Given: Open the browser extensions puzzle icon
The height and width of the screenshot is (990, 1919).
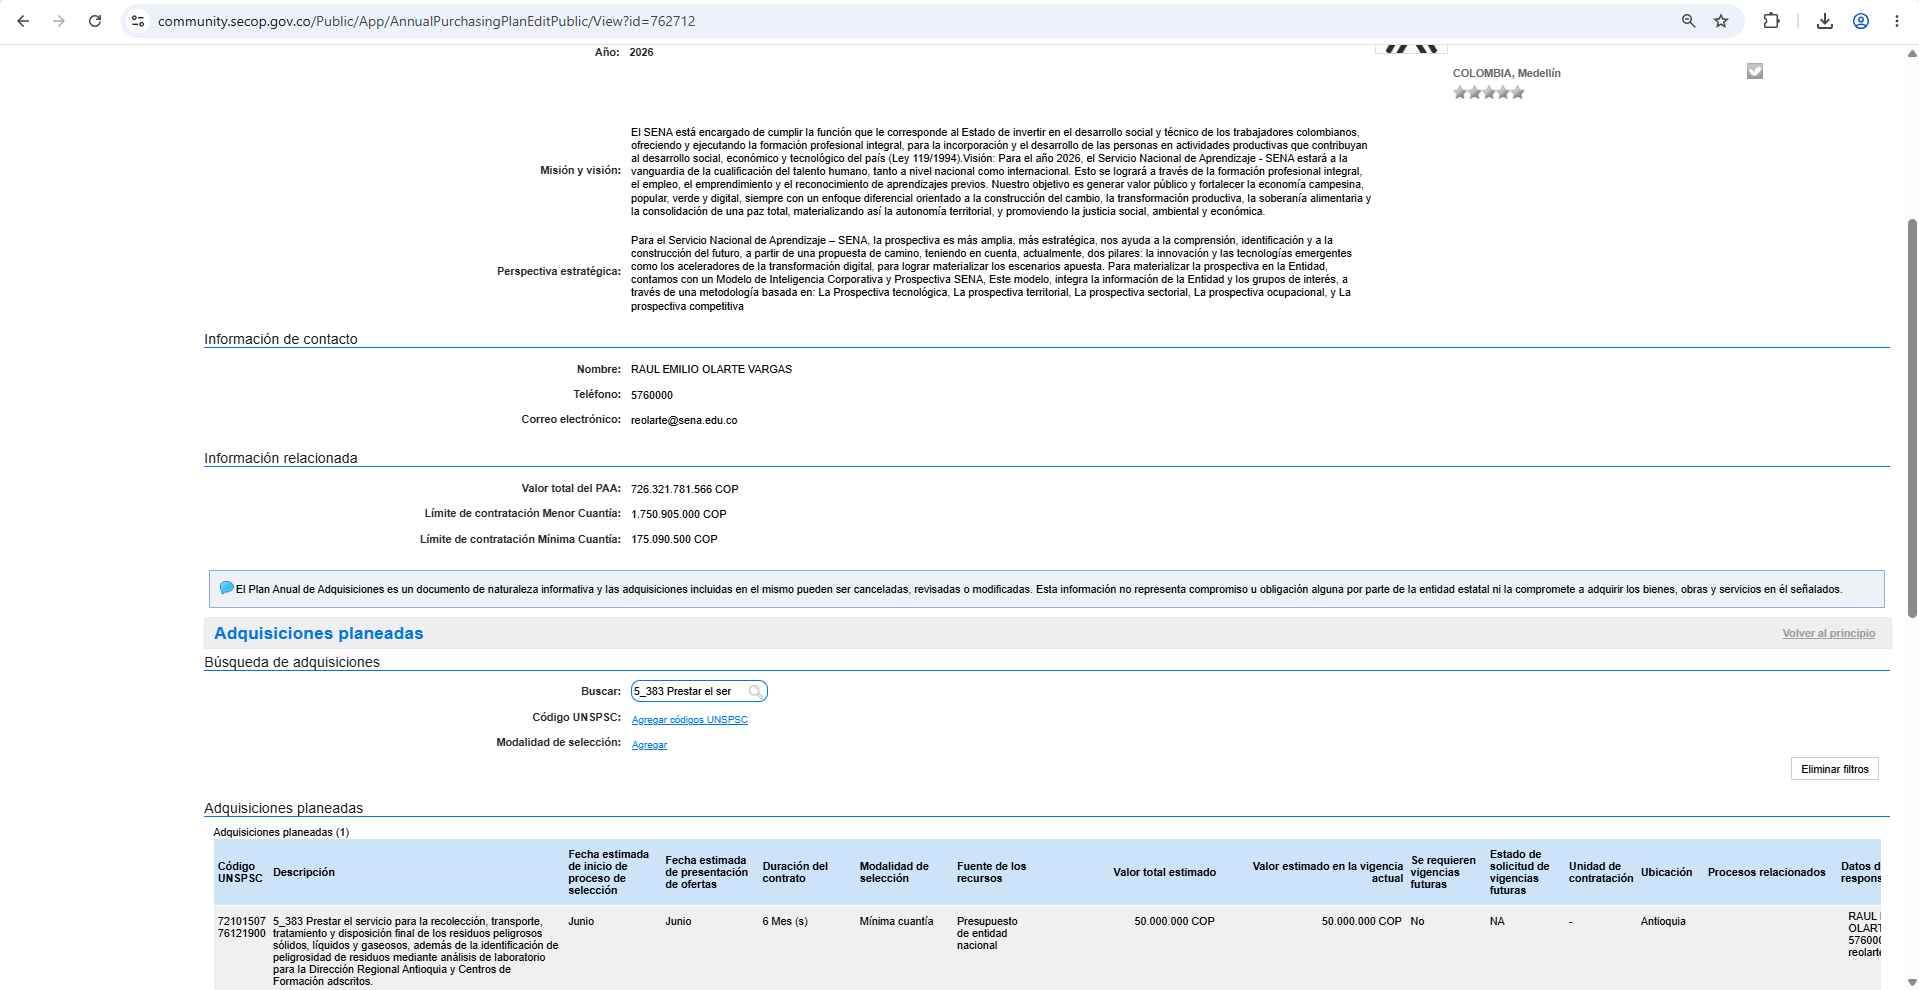Looking at the screenshot, I should click(1771, 21).
